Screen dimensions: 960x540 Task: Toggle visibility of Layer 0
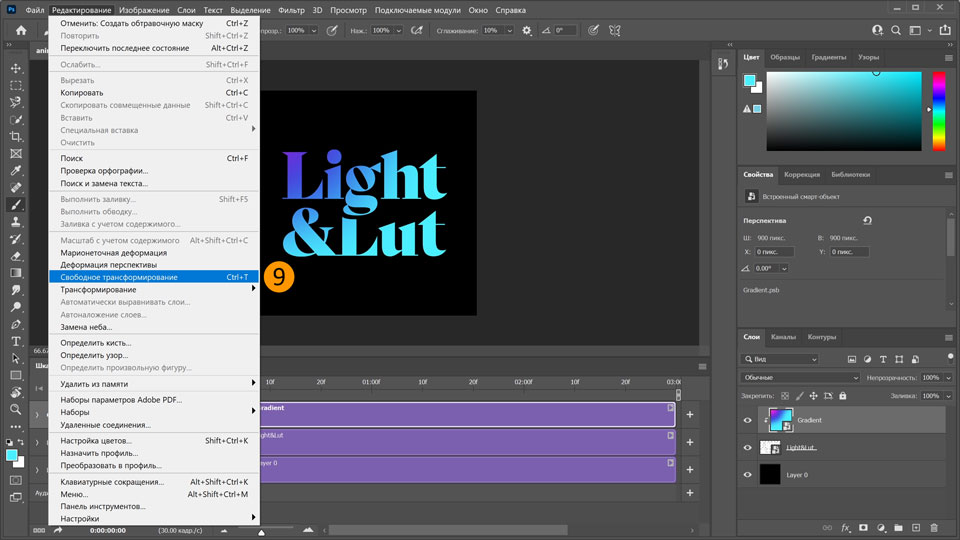click(747, 475)
